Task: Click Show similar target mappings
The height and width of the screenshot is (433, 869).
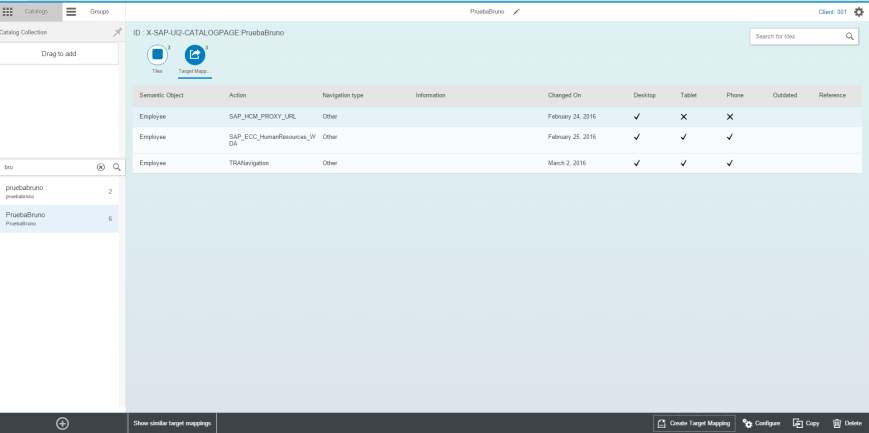Action: (172, 423)
